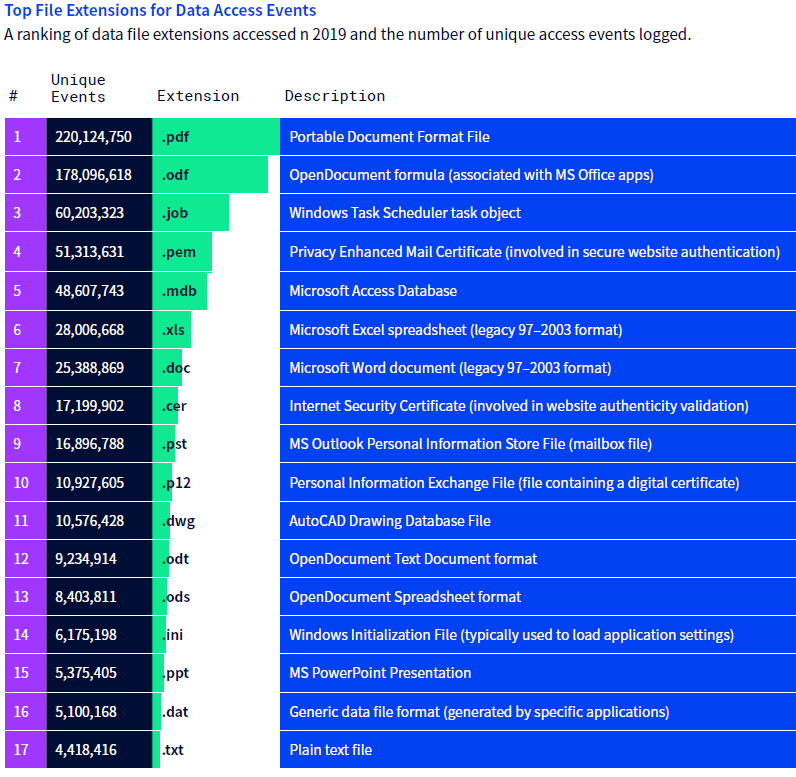The image size is (796, 777).
Task: Click the purple rank 6 cell
Action: [25, 329]
